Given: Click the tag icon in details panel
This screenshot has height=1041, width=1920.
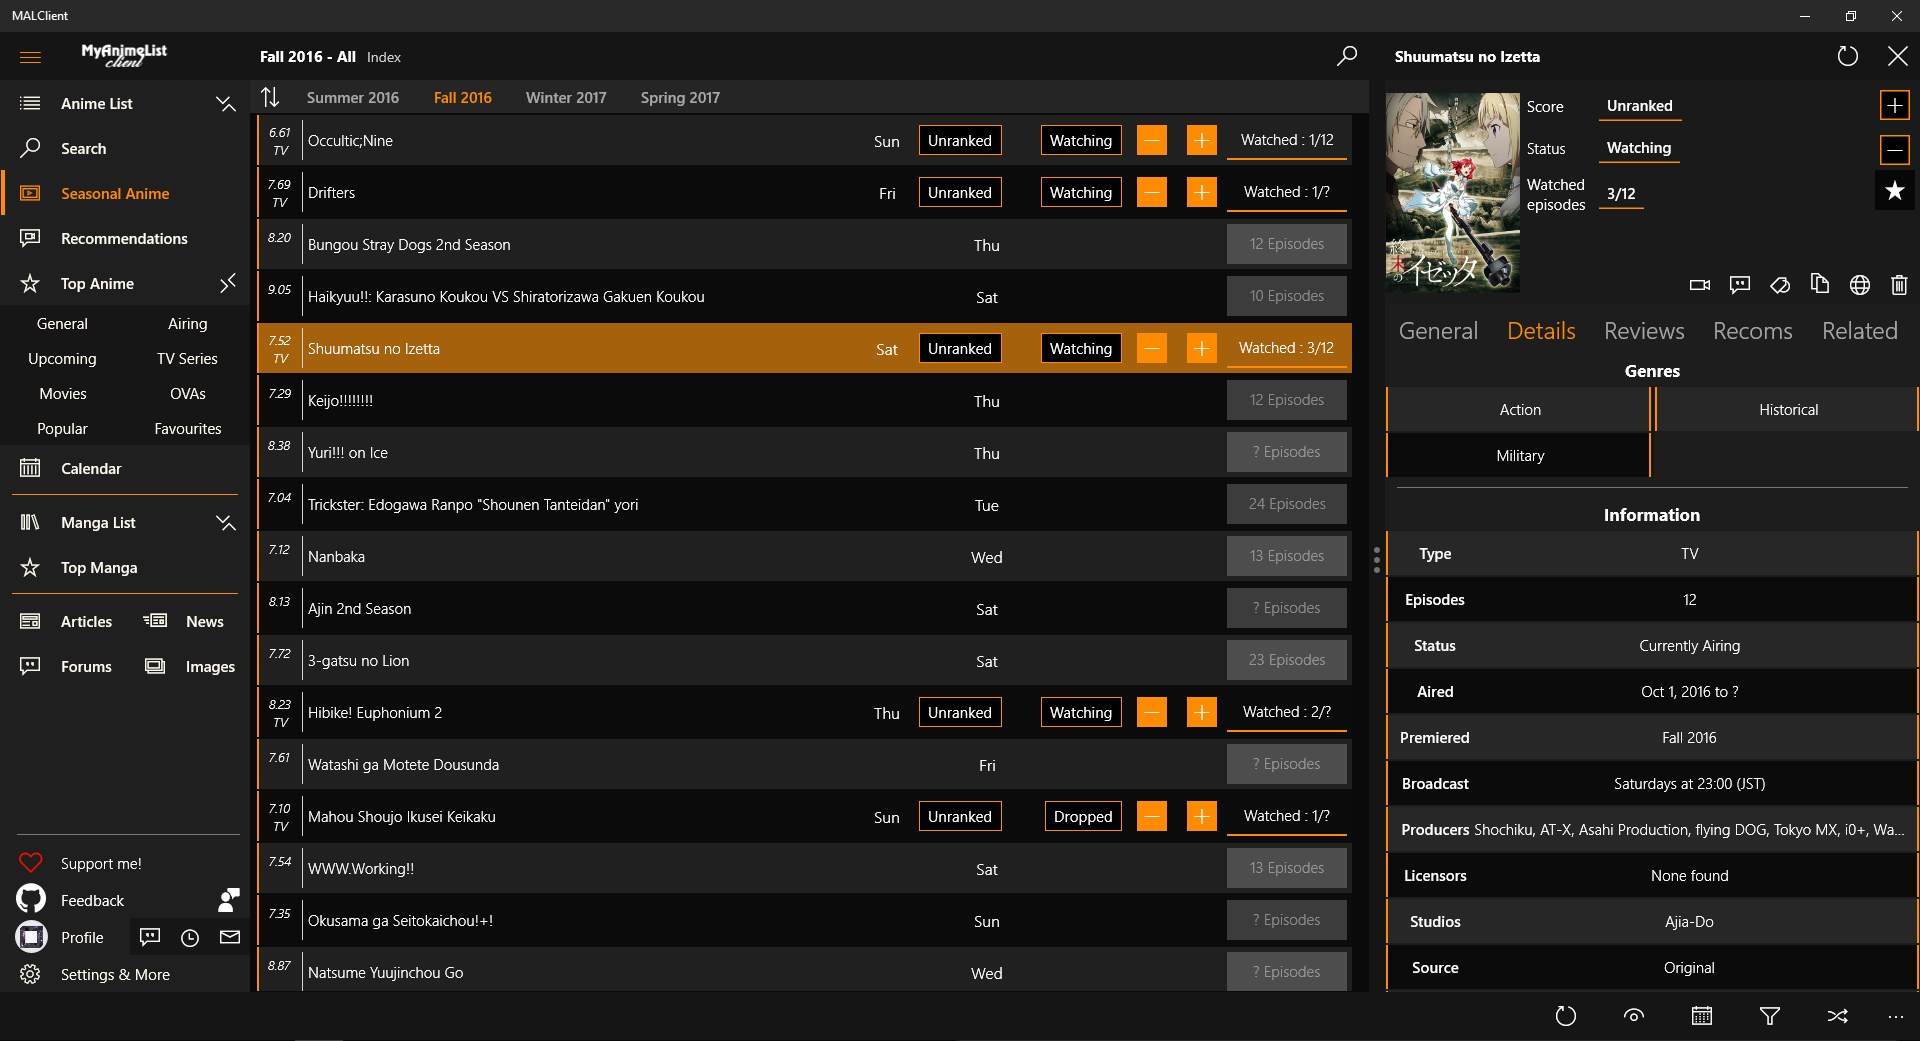Looking at the screenshot, I should pyautogui.click(x=1780, y=285).
